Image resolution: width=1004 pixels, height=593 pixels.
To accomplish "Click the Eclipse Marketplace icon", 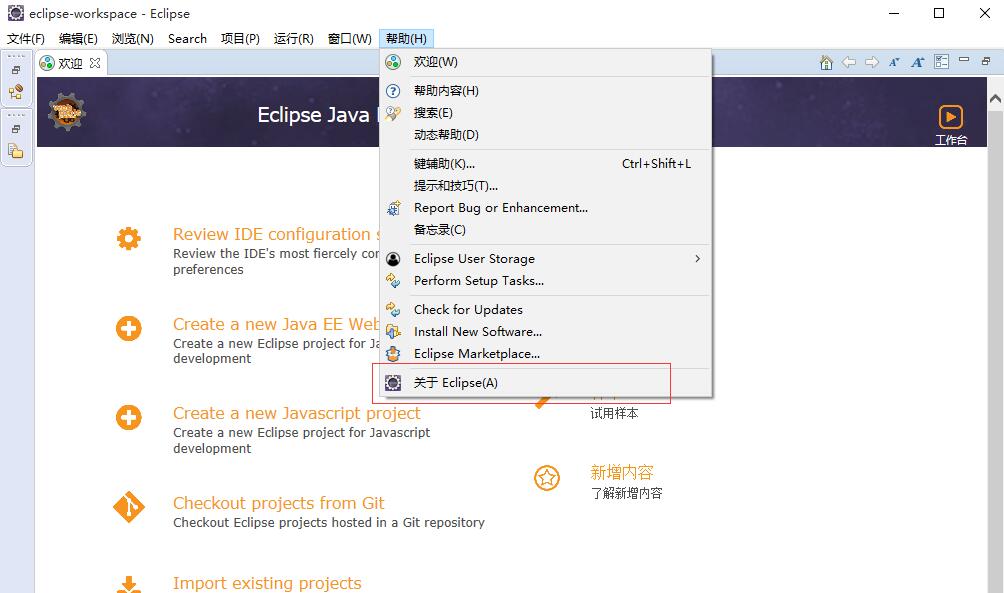I will click(x=393, y=353).
